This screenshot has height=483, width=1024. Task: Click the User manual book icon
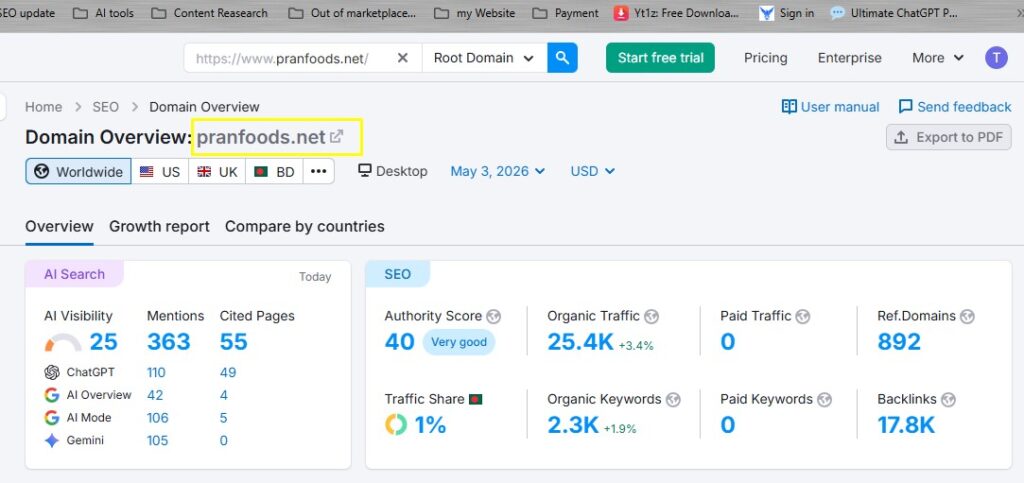(x=789, y=106)
